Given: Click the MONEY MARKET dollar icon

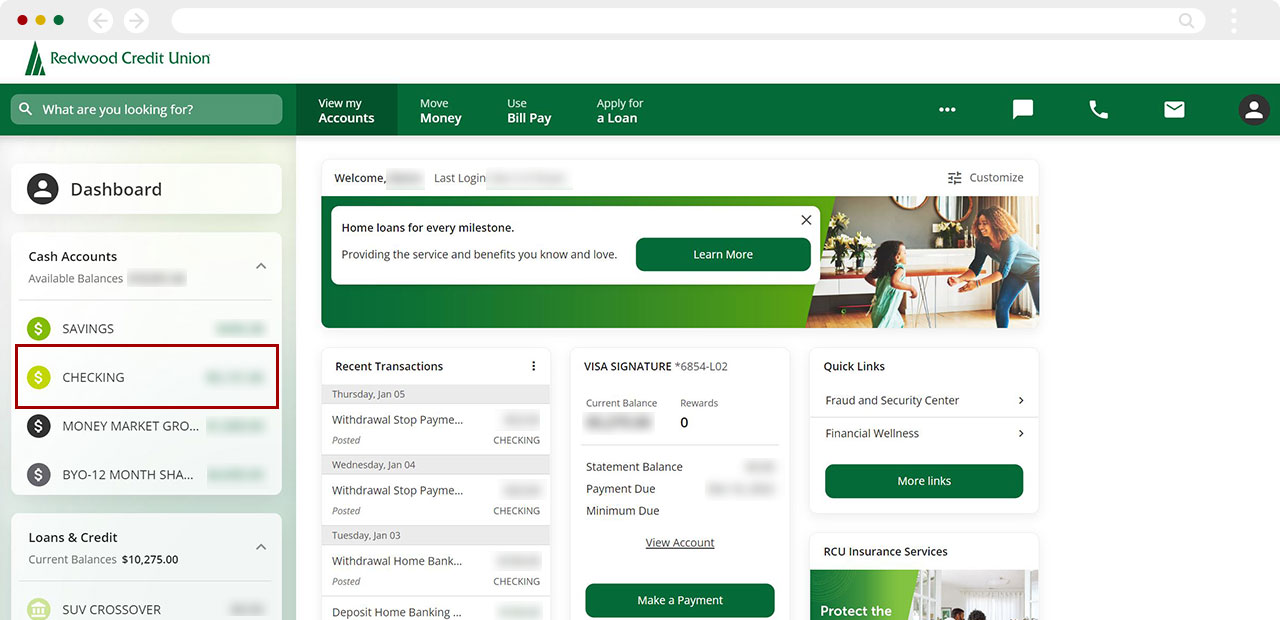Looking at the screenshot, I should pyautogui.click(x=39, y=426).
